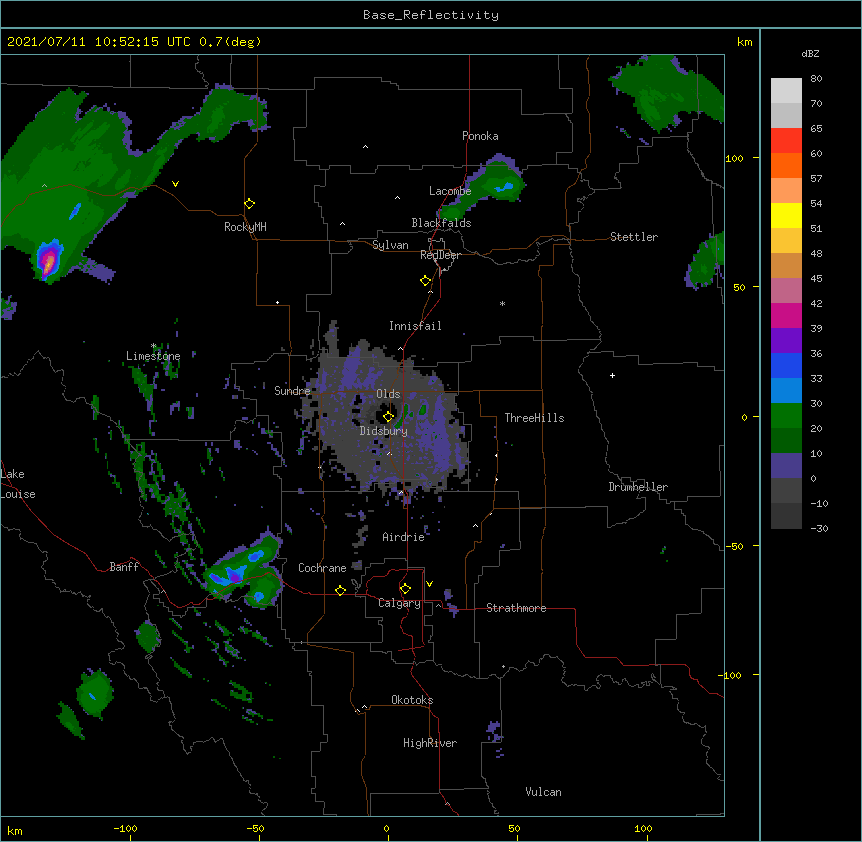The height and width of the screenshot is (842, 862).
Task: Click the dBZ legend heading
Action: click(810, 53)
